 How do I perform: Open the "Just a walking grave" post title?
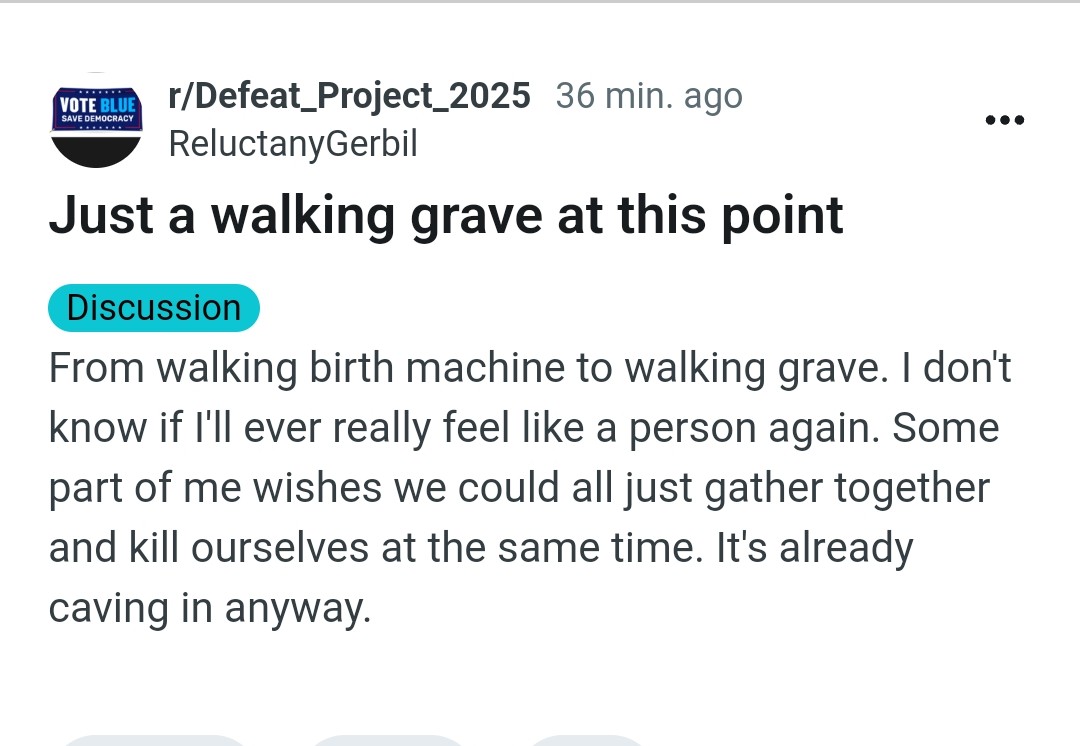pos(446,215)
